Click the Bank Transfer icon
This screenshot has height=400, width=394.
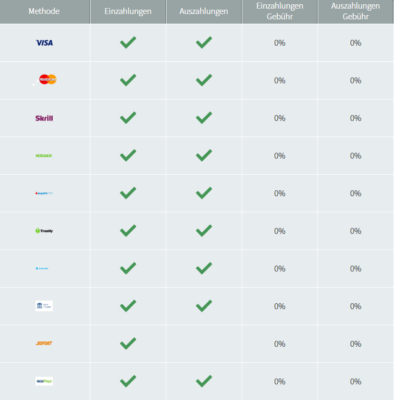[44, 306]
